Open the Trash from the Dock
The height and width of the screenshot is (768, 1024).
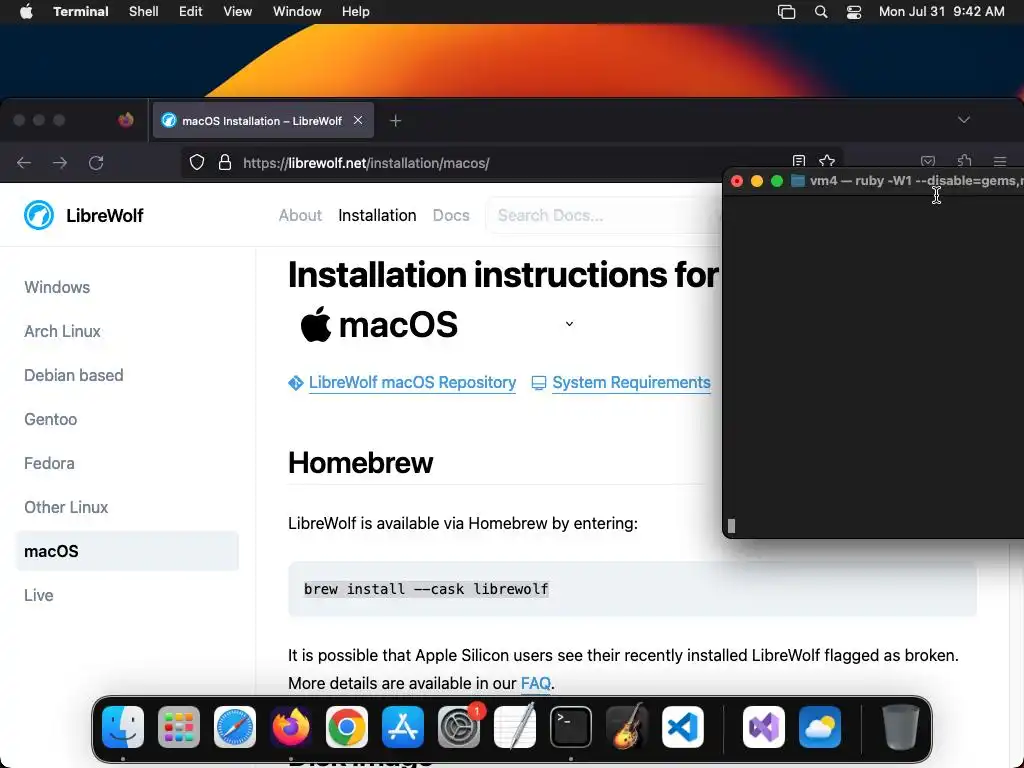point(901,727)
